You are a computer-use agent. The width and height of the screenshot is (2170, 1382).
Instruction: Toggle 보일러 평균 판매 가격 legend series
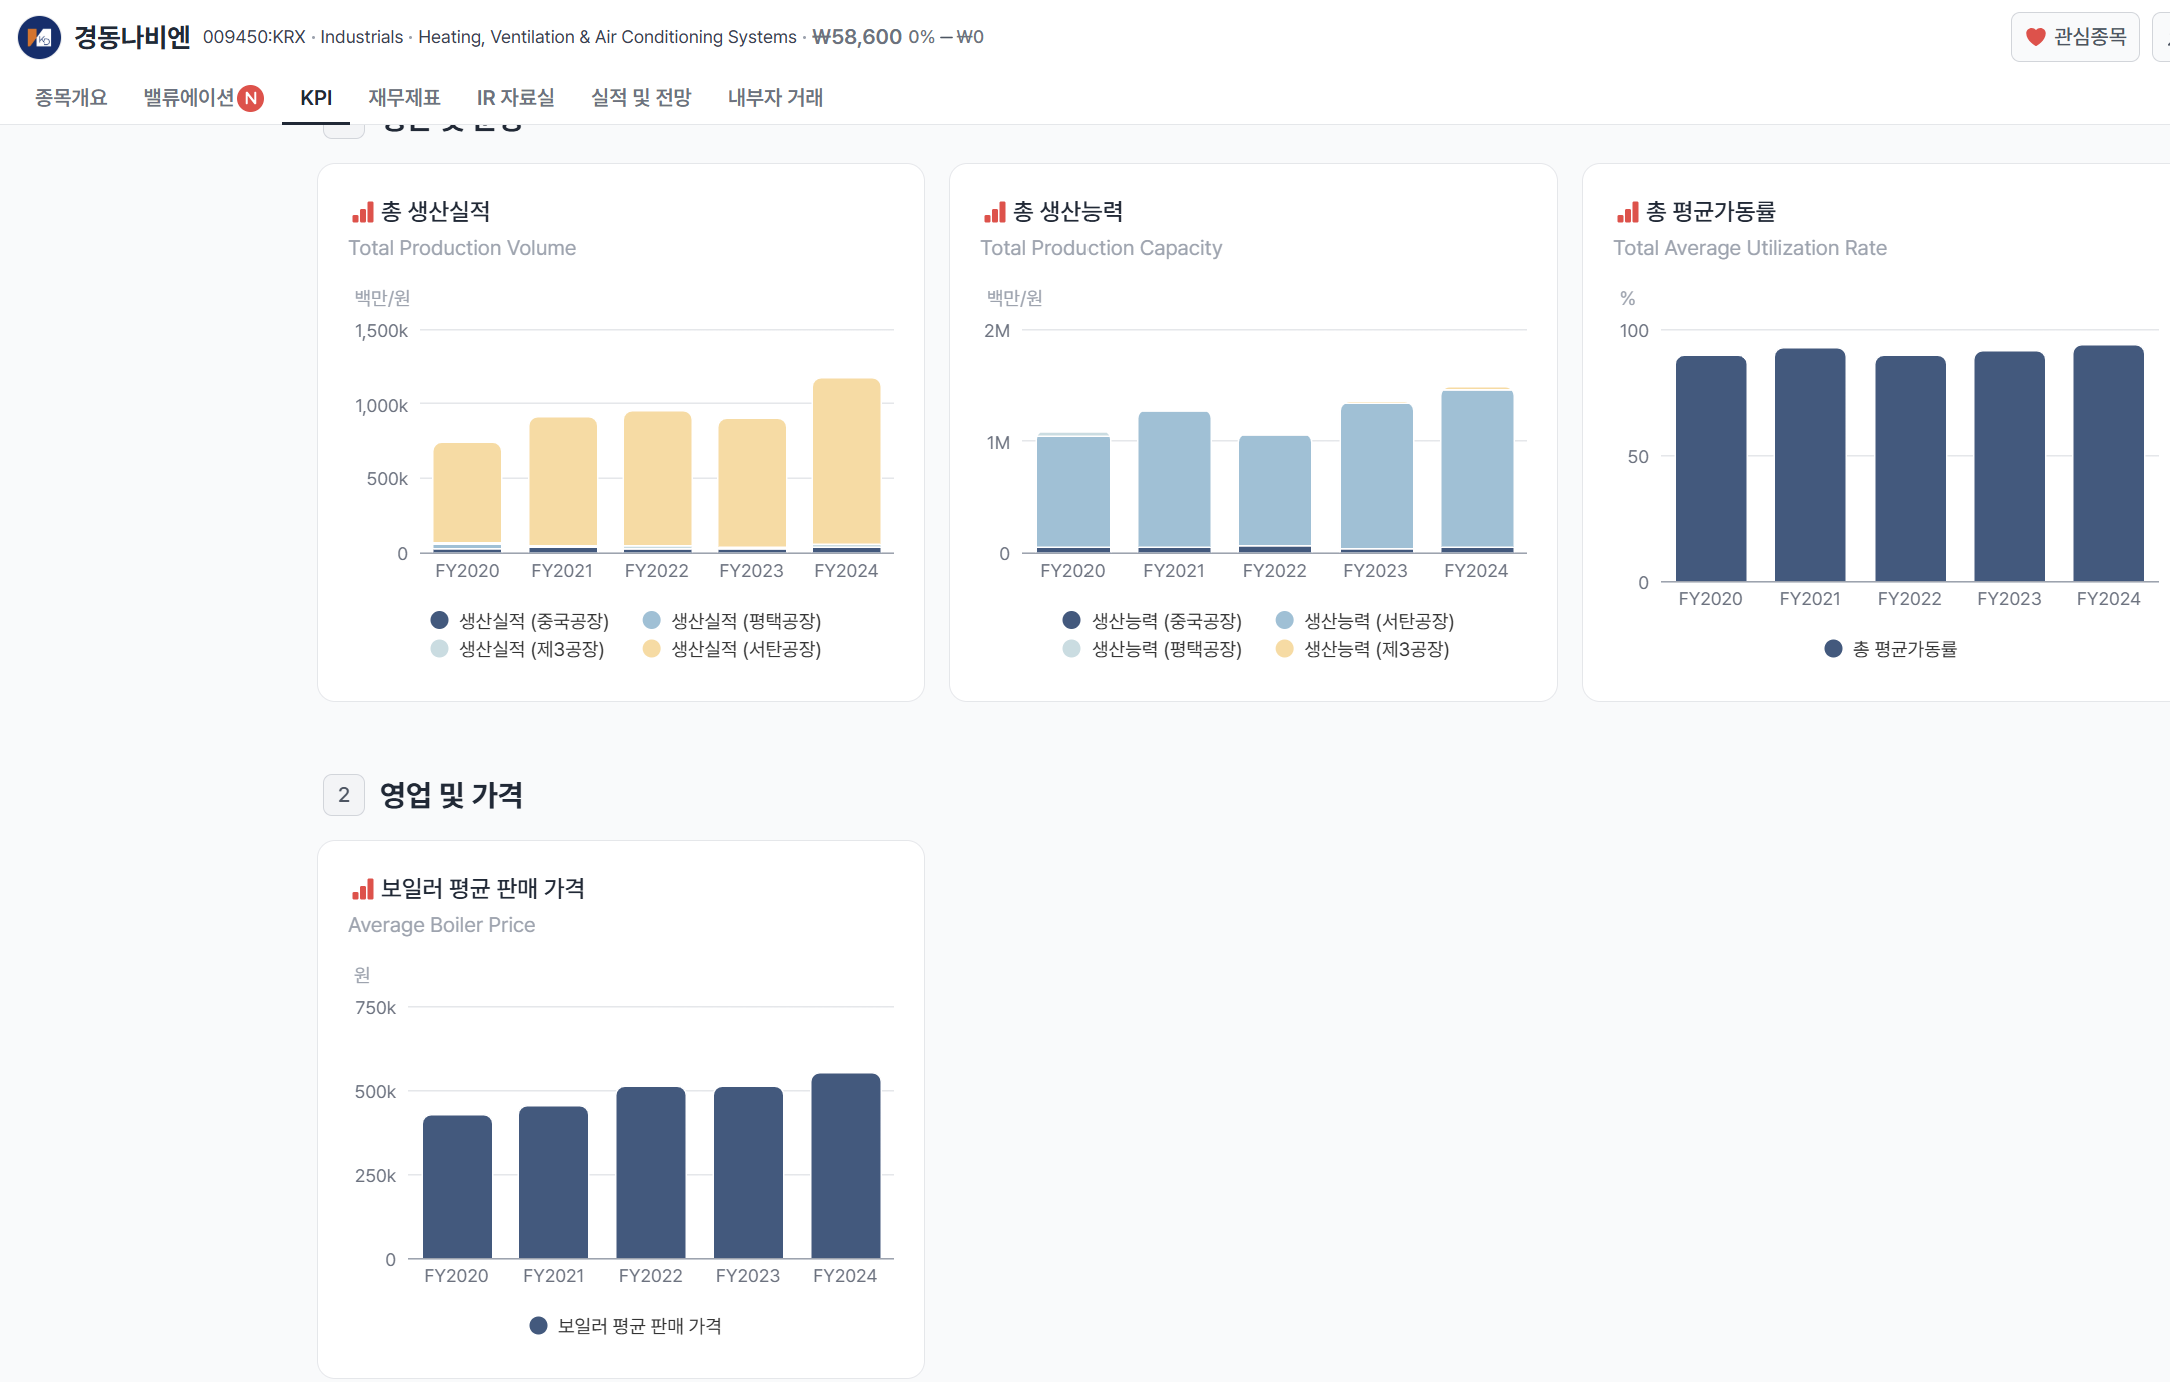[x=625, y=1326]
